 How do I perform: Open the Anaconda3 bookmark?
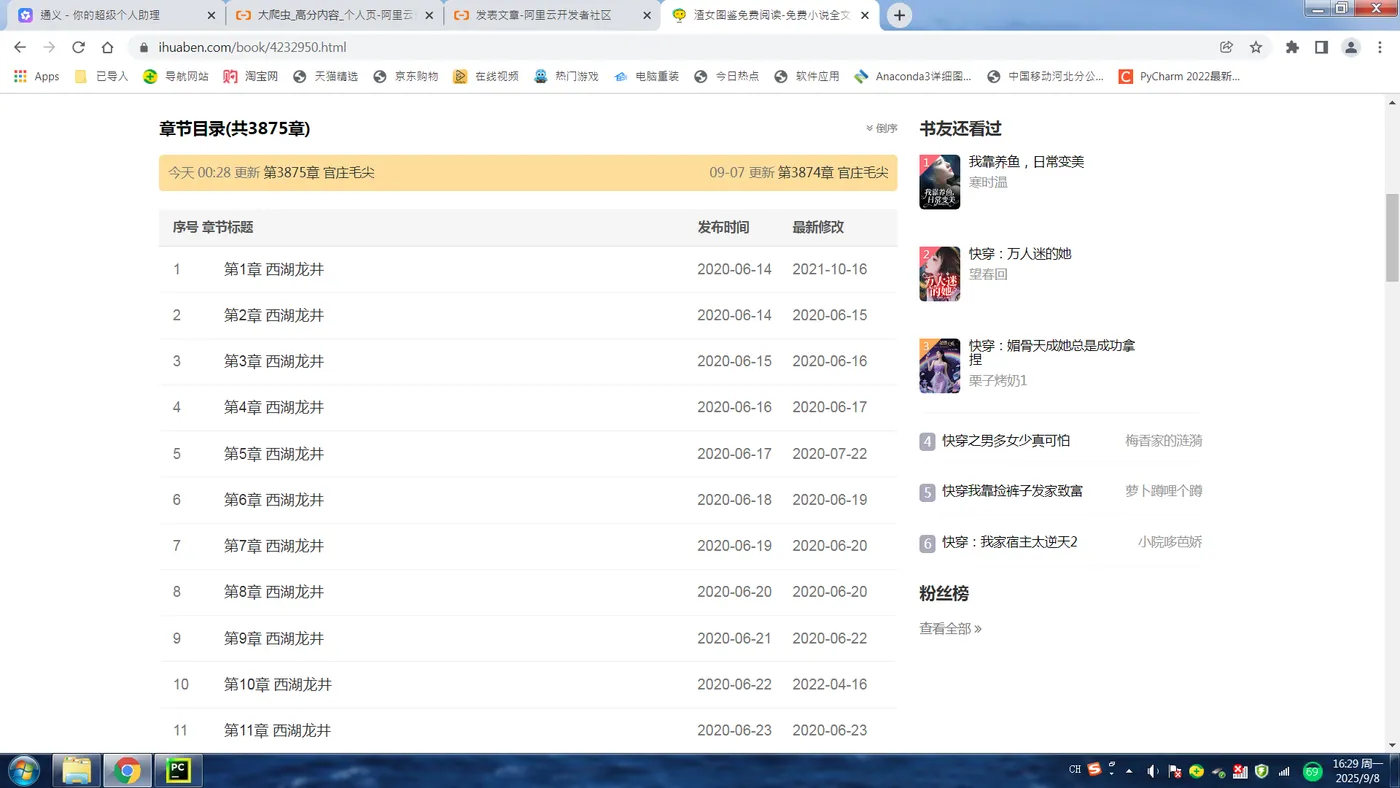pos(913,76)
